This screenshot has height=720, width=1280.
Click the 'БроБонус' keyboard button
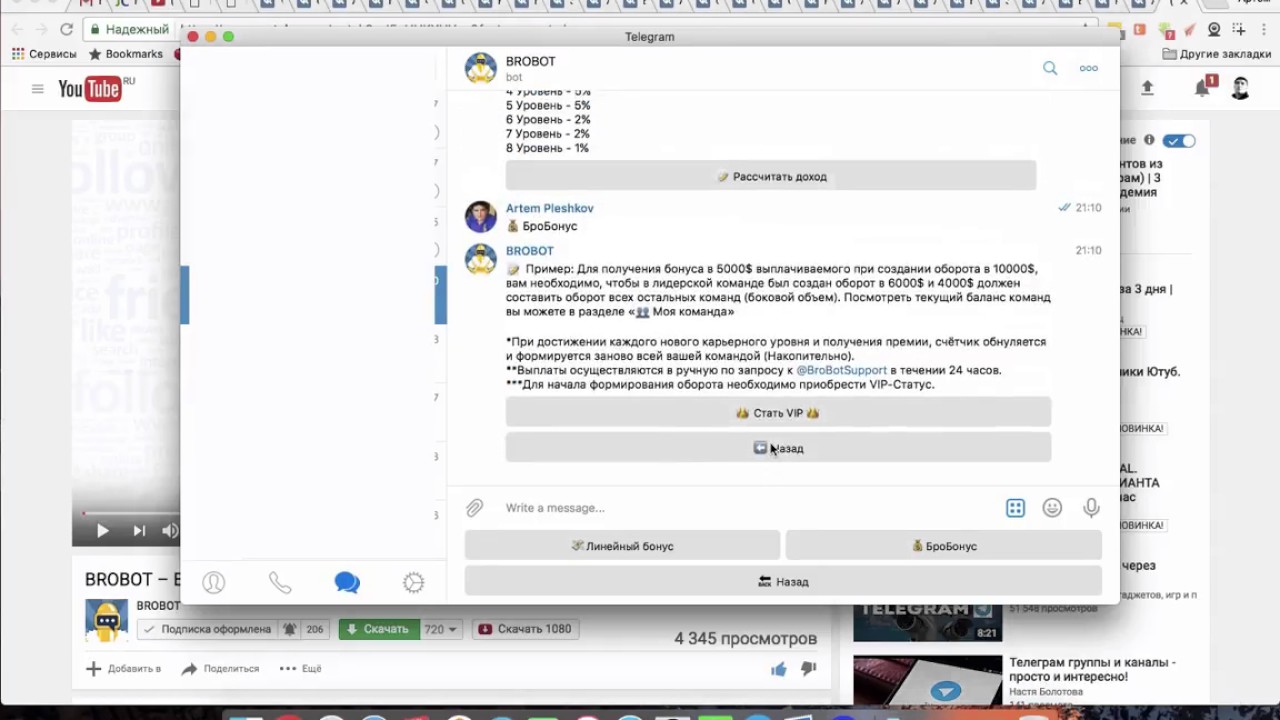(x=944, y=546)
